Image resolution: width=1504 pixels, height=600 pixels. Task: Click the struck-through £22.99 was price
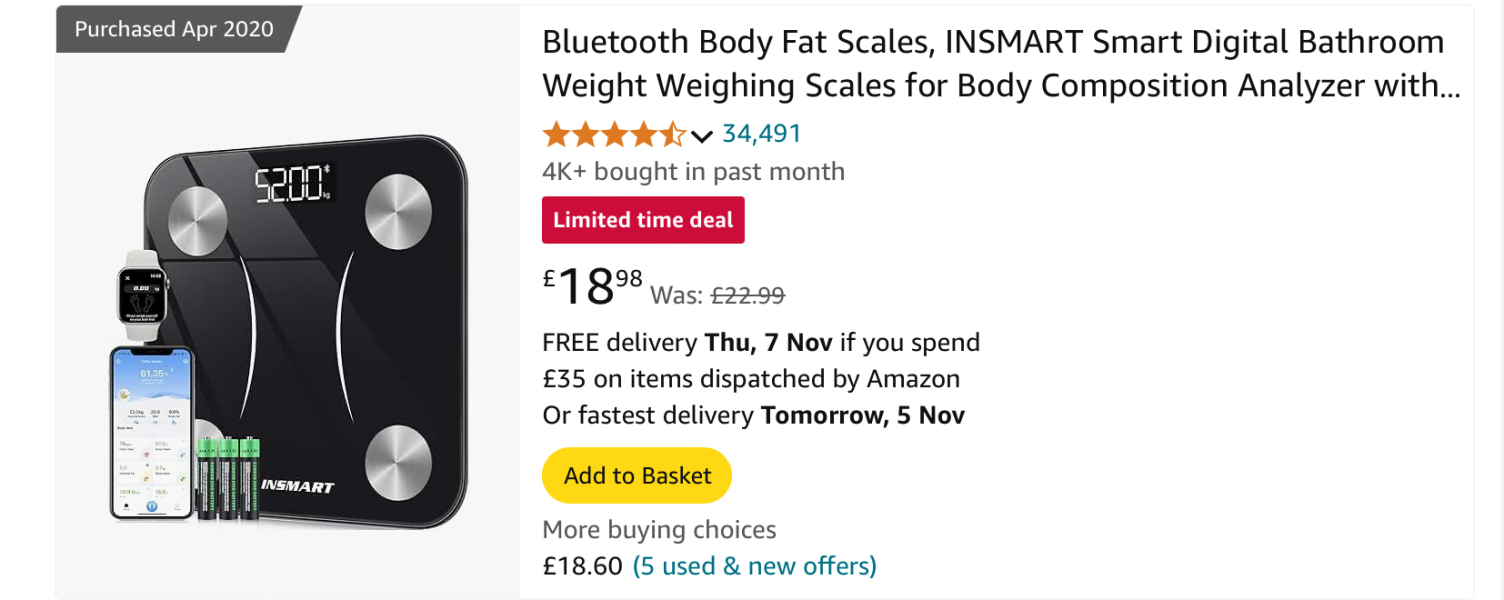746,295
